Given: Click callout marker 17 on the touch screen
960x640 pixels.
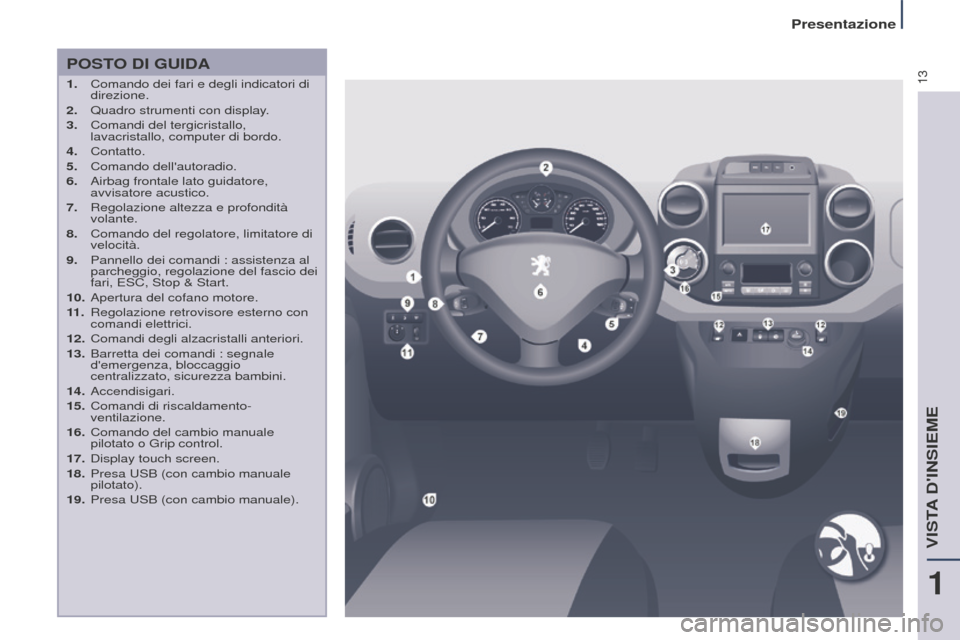Looking at the screenshot, I should coord(765,229).
